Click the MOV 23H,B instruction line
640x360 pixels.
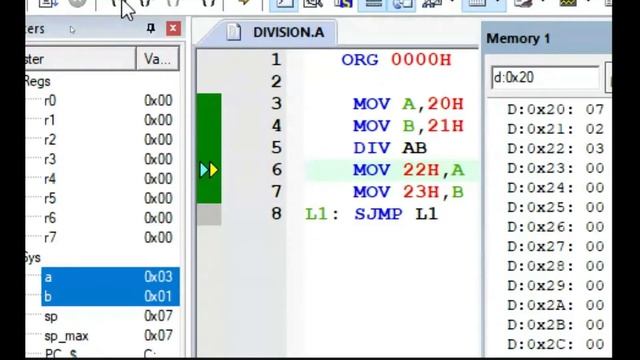[409, 192]
